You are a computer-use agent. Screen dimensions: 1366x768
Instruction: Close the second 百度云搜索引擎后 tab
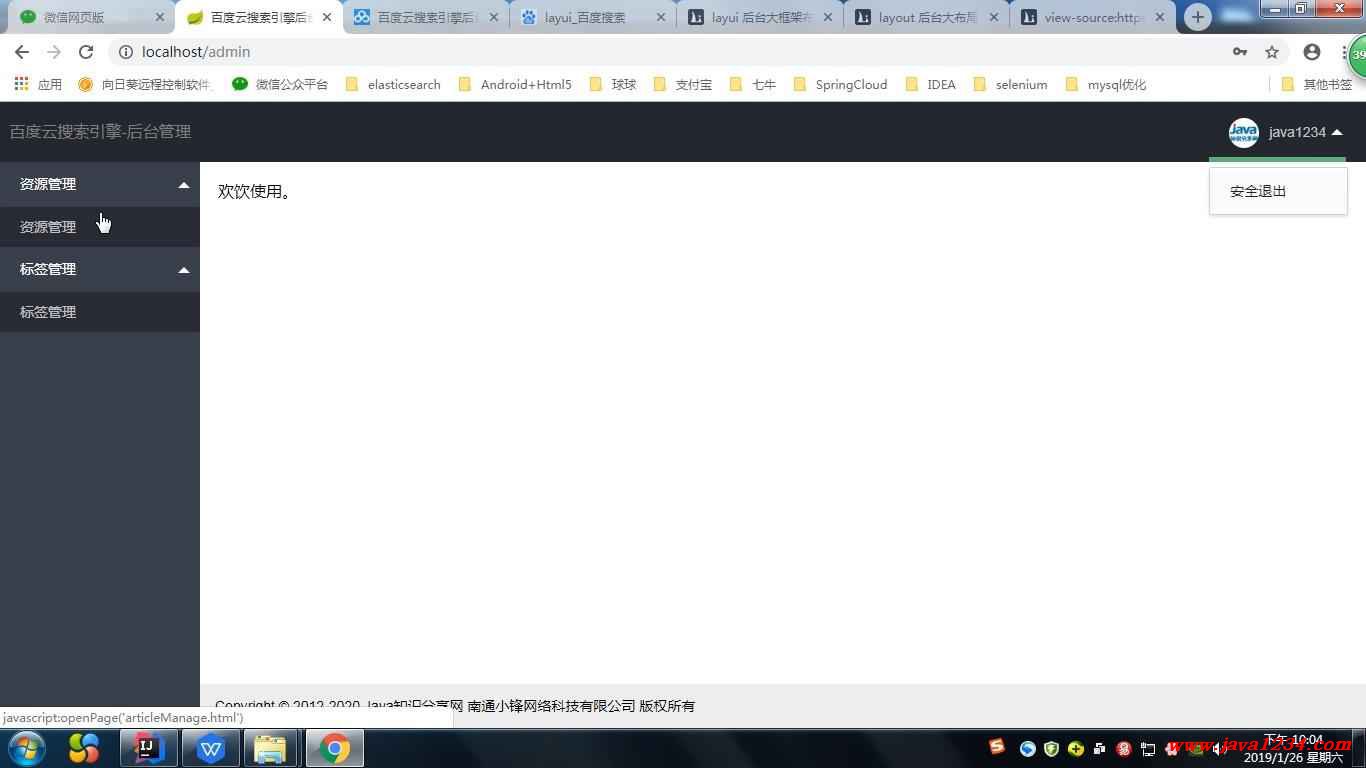(494, 17)
